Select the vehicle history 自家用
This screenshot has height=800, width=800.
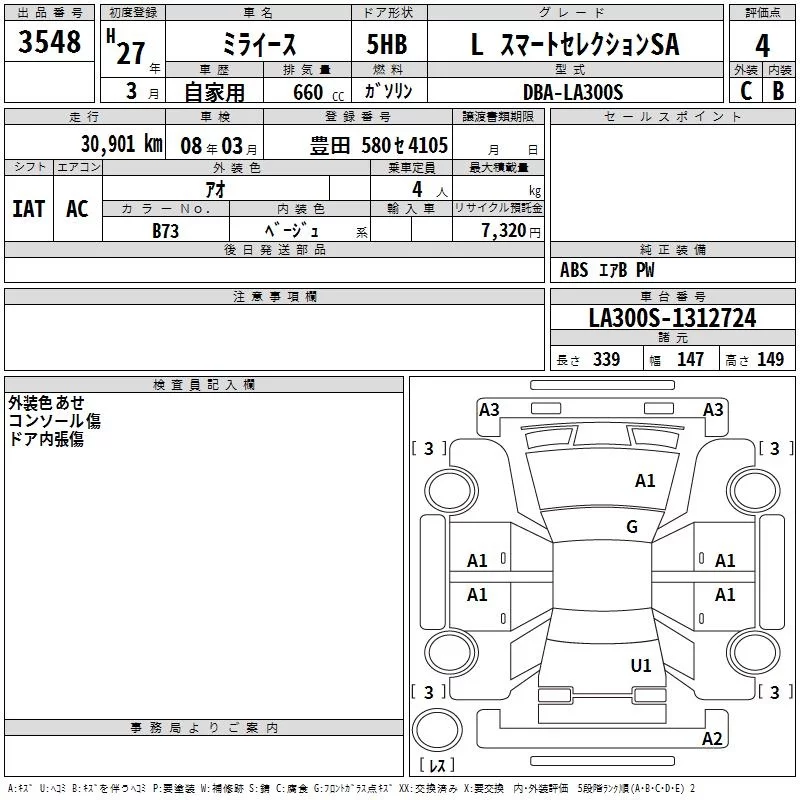[x=214, y=92]
